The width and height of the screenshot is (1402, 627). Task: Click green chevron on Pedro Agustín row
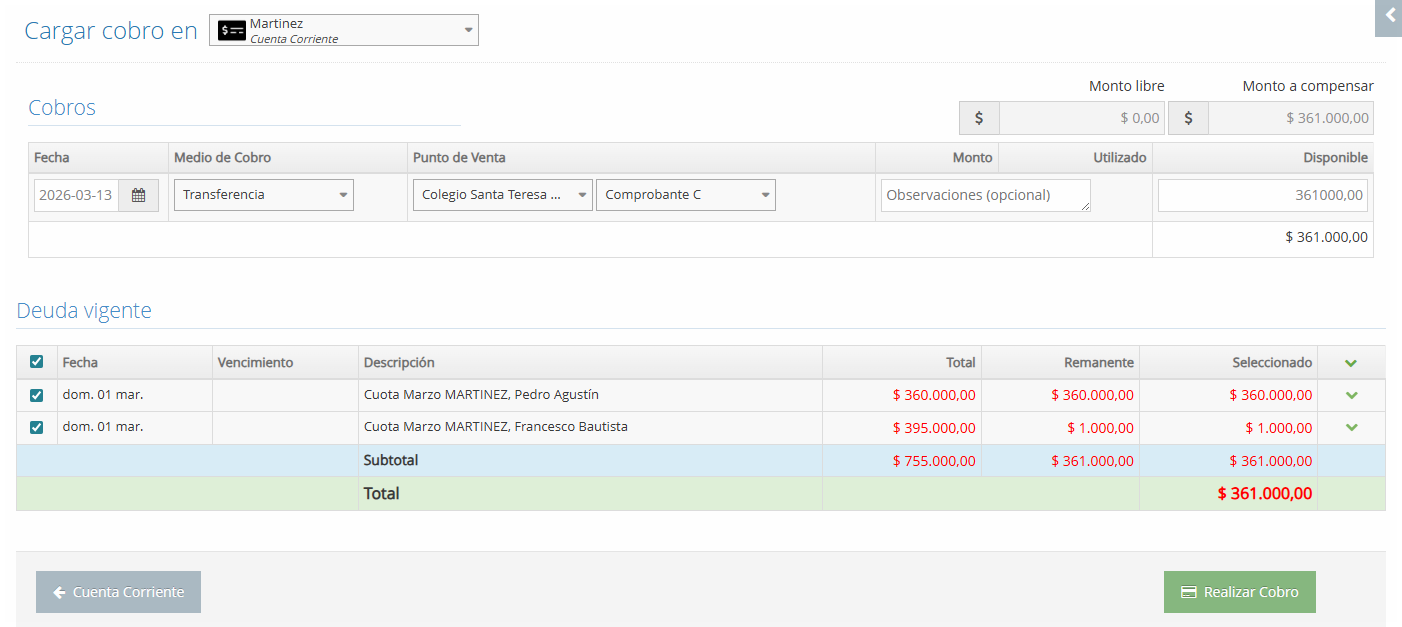coord(1352,395)
